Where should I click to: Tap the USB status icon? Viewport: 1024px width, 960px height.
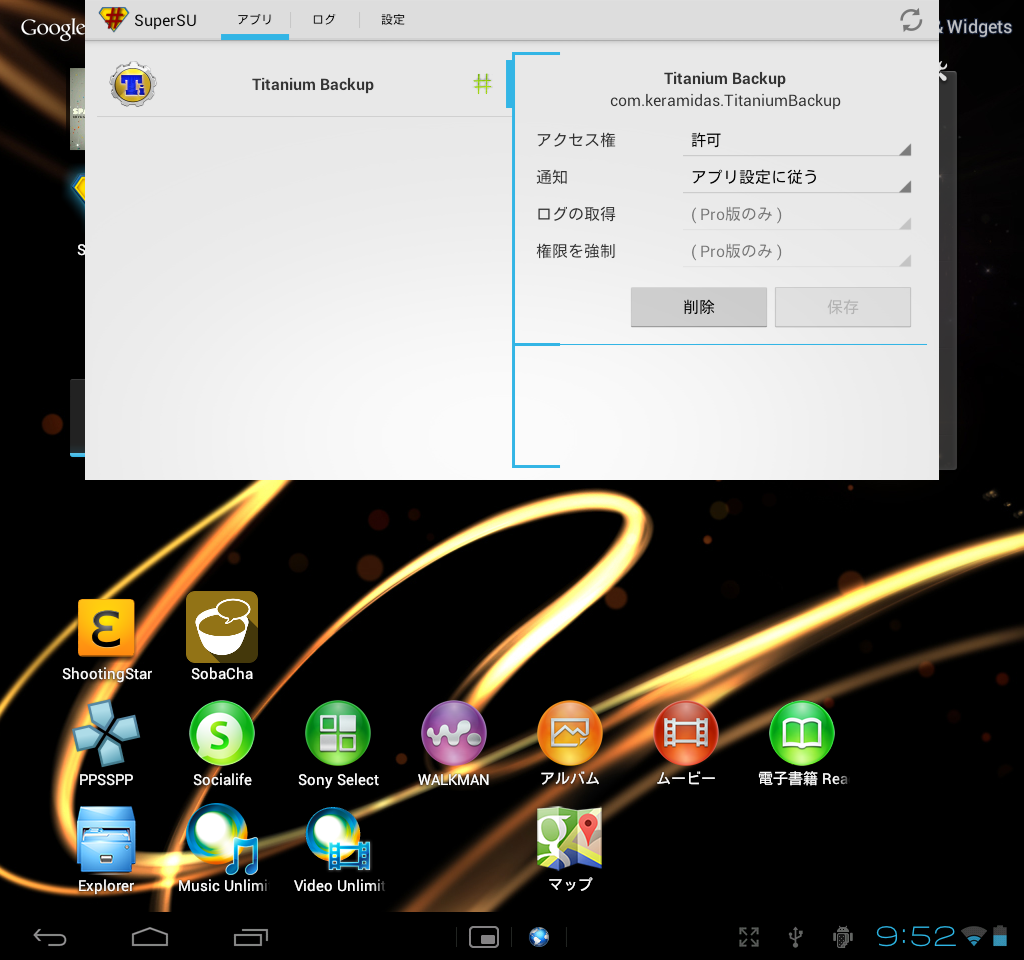(x=795, y=937)
